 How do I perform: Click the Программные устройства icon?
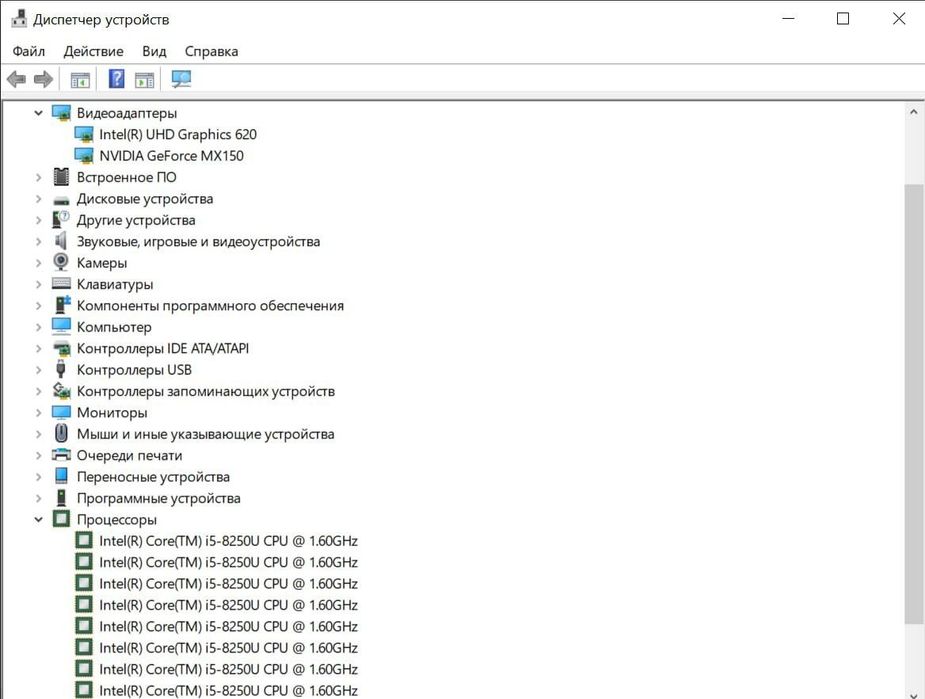click(x=61, y=498)
